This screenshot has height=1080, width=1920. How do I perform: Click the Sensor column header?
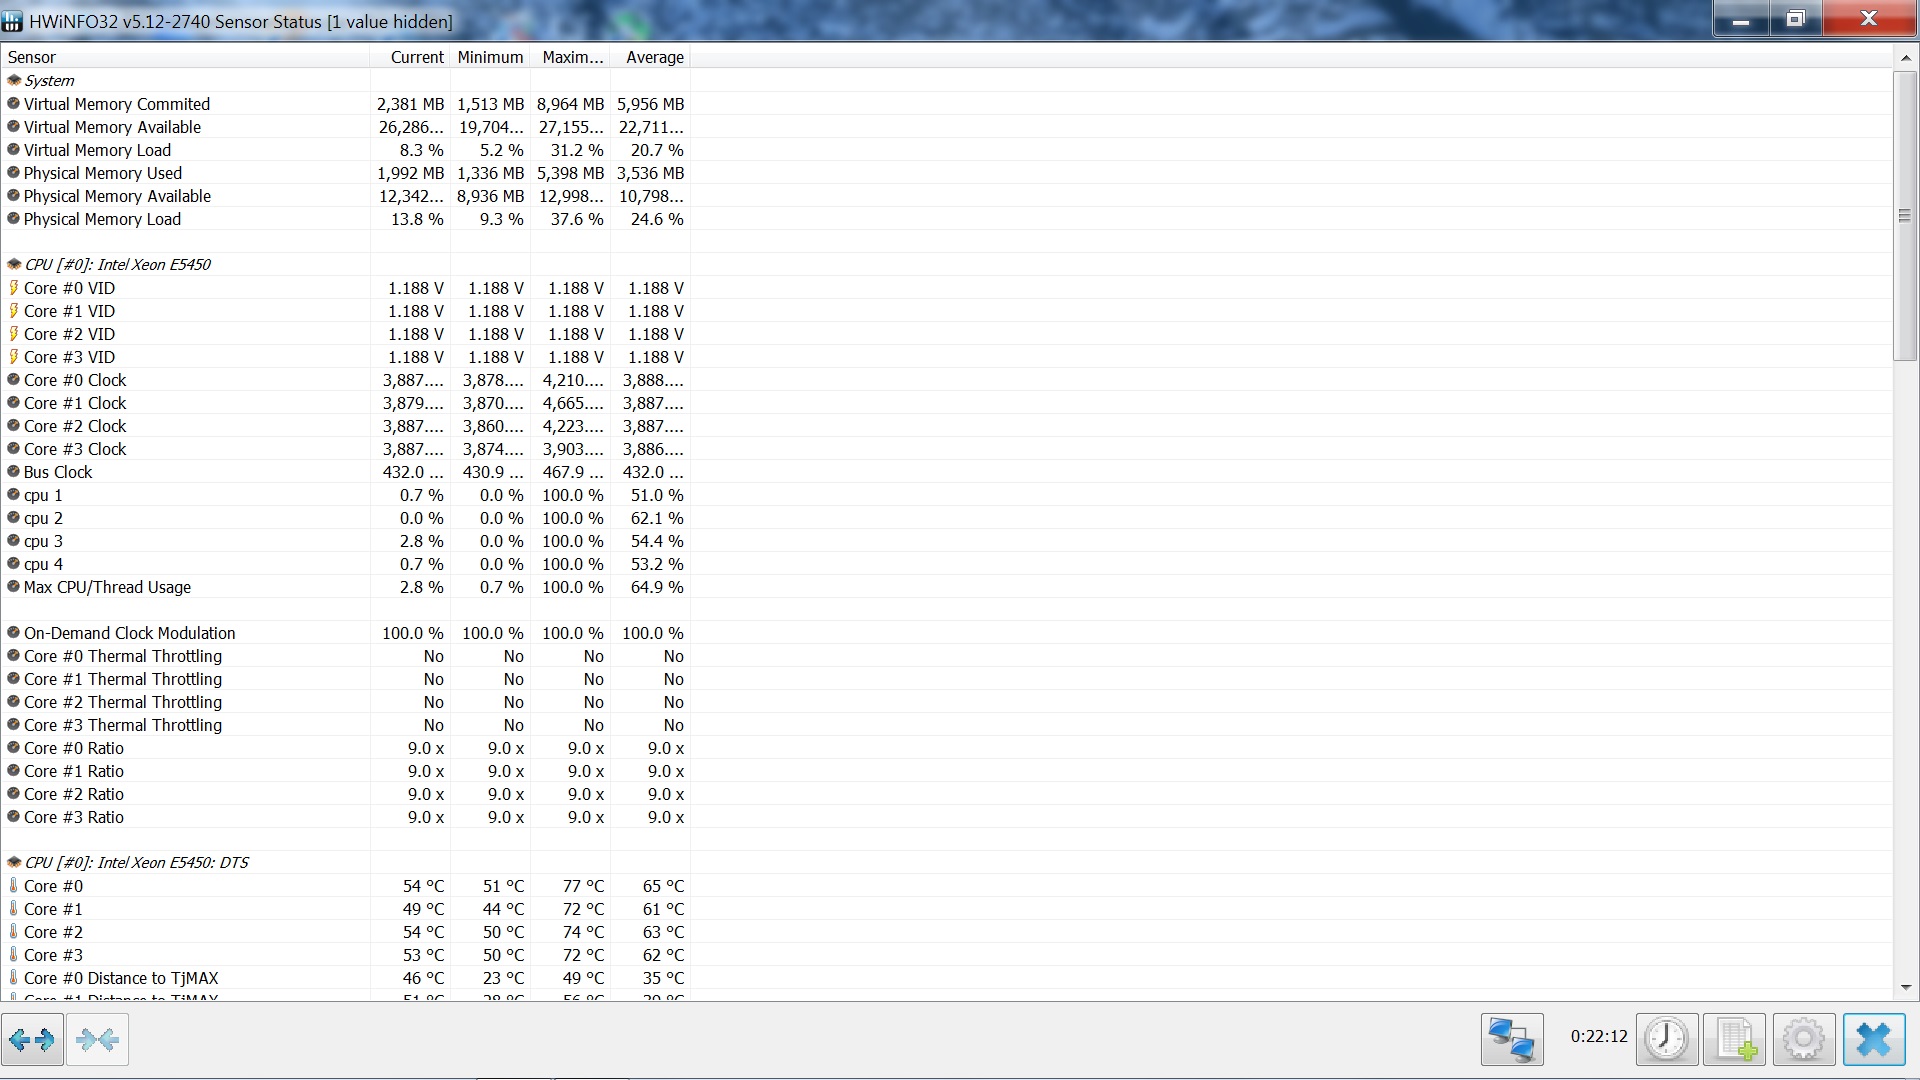32,57
